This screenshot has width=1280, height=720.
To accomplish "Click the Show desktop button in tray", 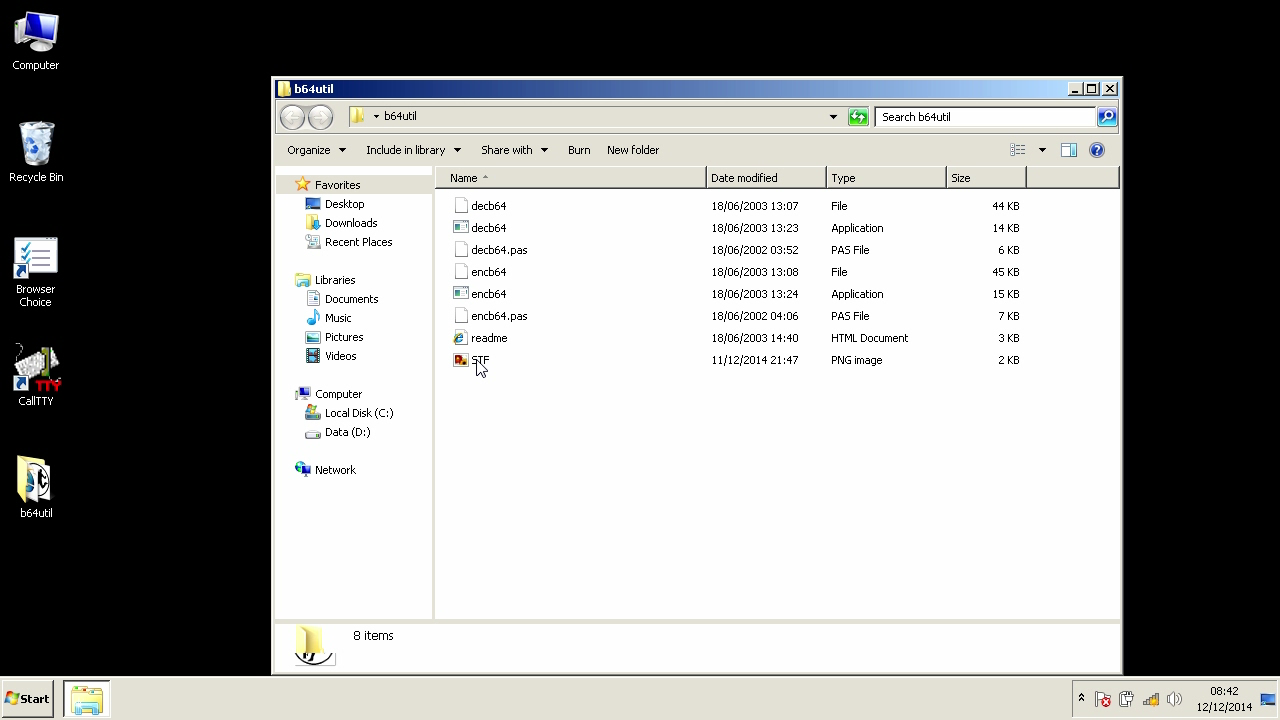I will [1267, 699].
